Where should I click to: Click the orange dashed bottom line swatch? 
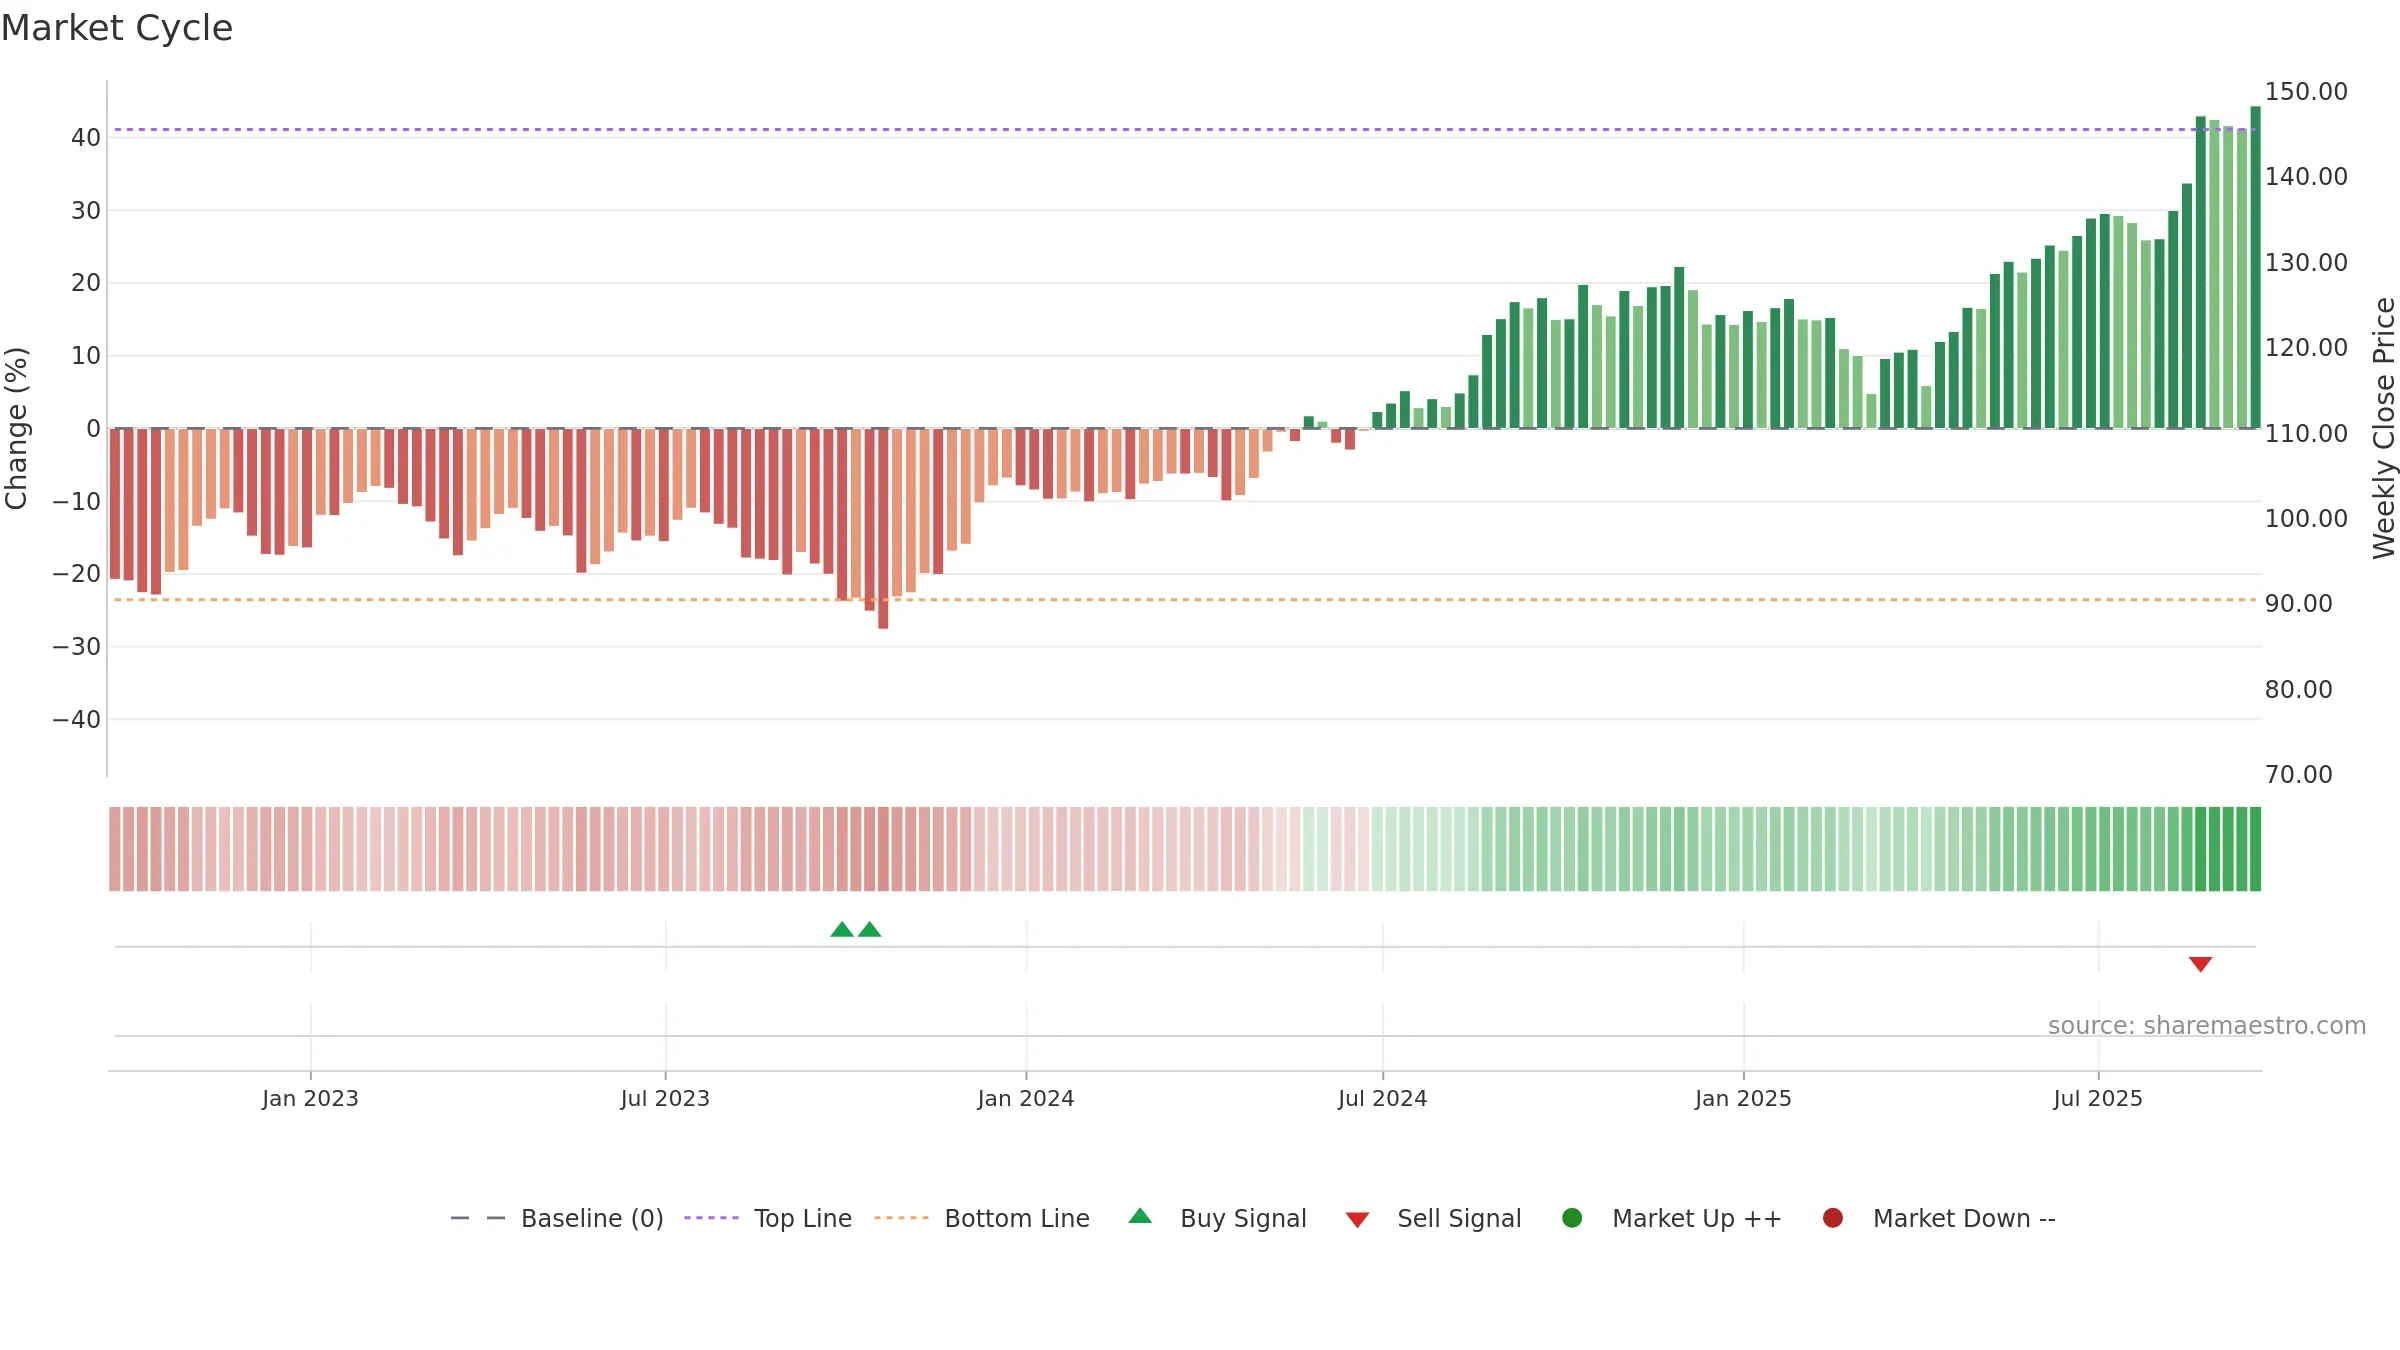pos(901,1218)
